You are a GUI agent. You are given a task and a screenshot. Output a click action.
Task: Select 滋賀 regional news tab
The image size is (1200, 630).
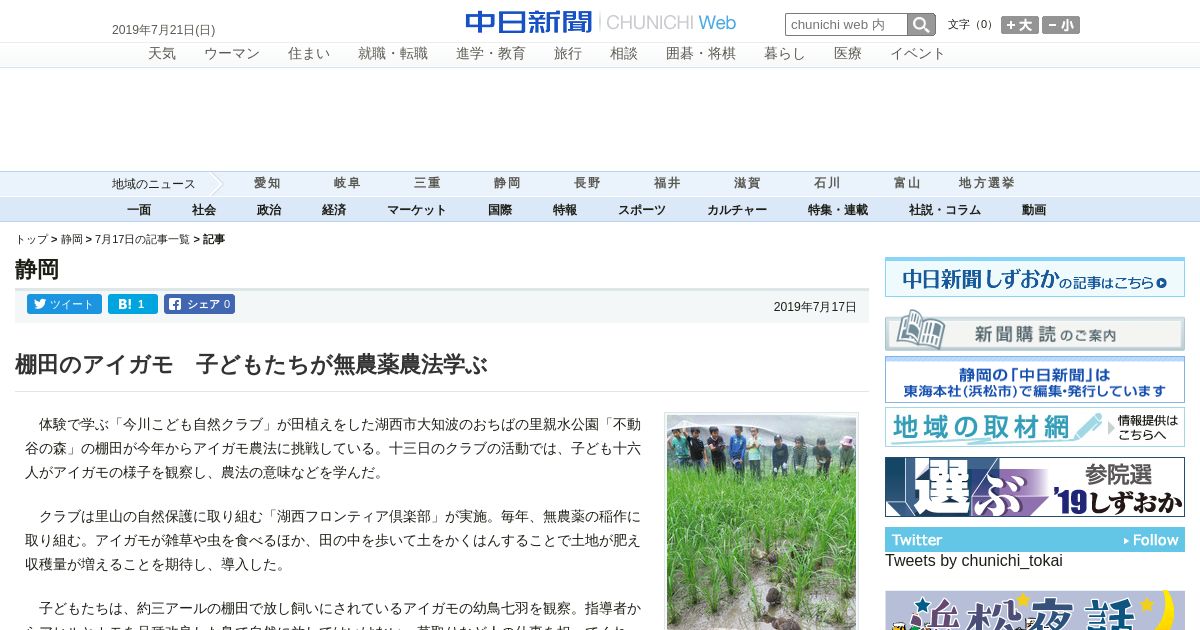747,183
